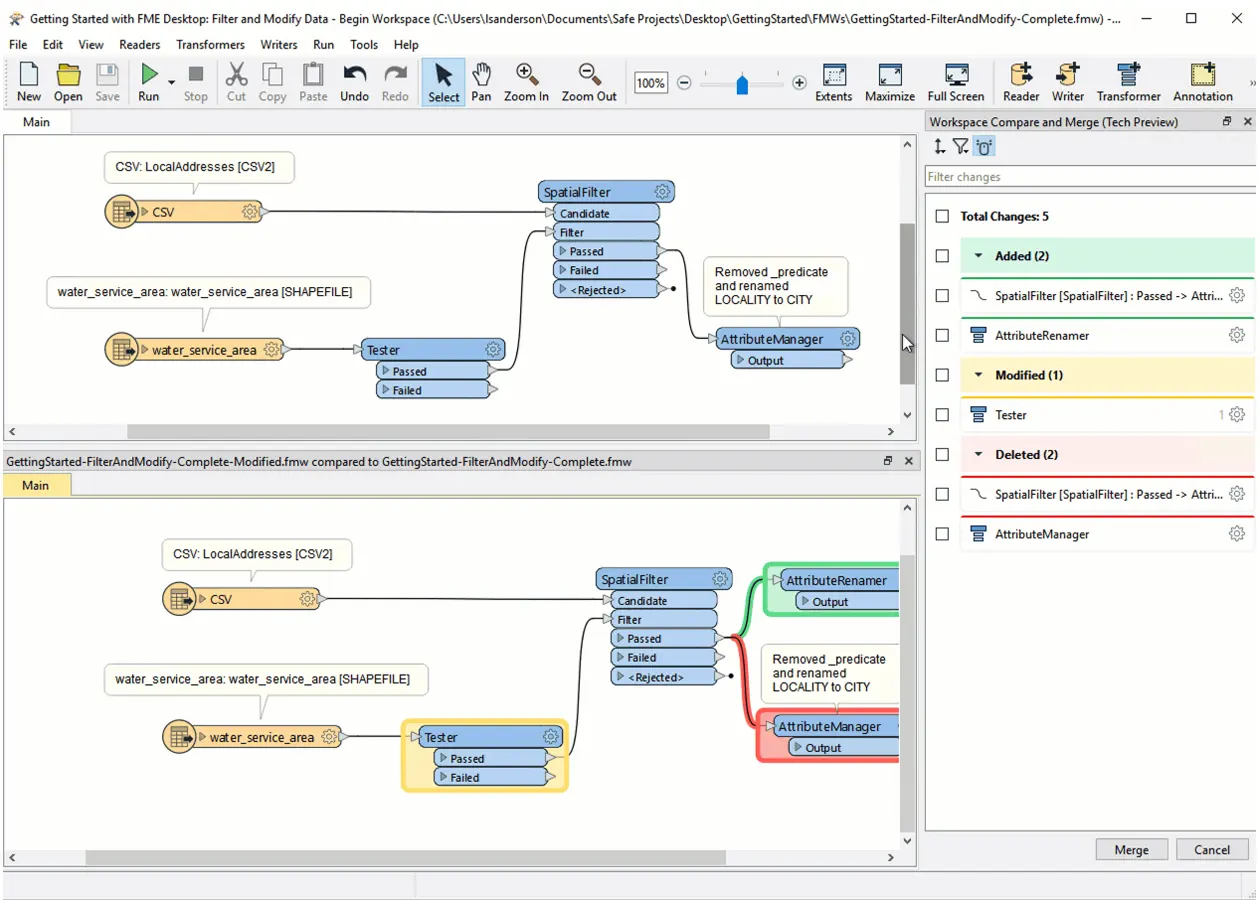Expand CSV reader feature type arrow in upper canvas
1260x900 pixels.
pyautogui.click(x=144, y=212)
